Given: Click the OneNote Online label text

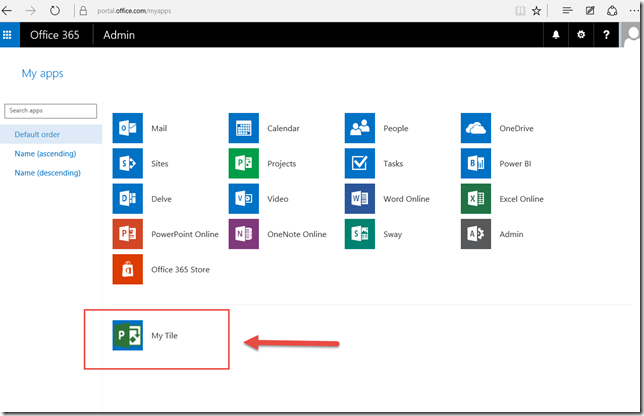Looking at the screenshot, I should pyautogui.click(x=297, y=234).
